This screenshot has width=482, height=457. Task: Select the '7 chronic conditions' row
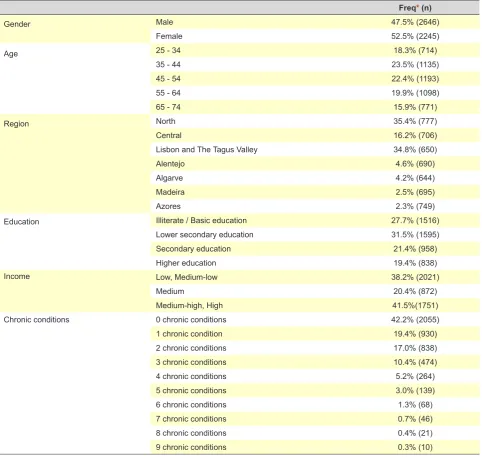pos(191,419)
